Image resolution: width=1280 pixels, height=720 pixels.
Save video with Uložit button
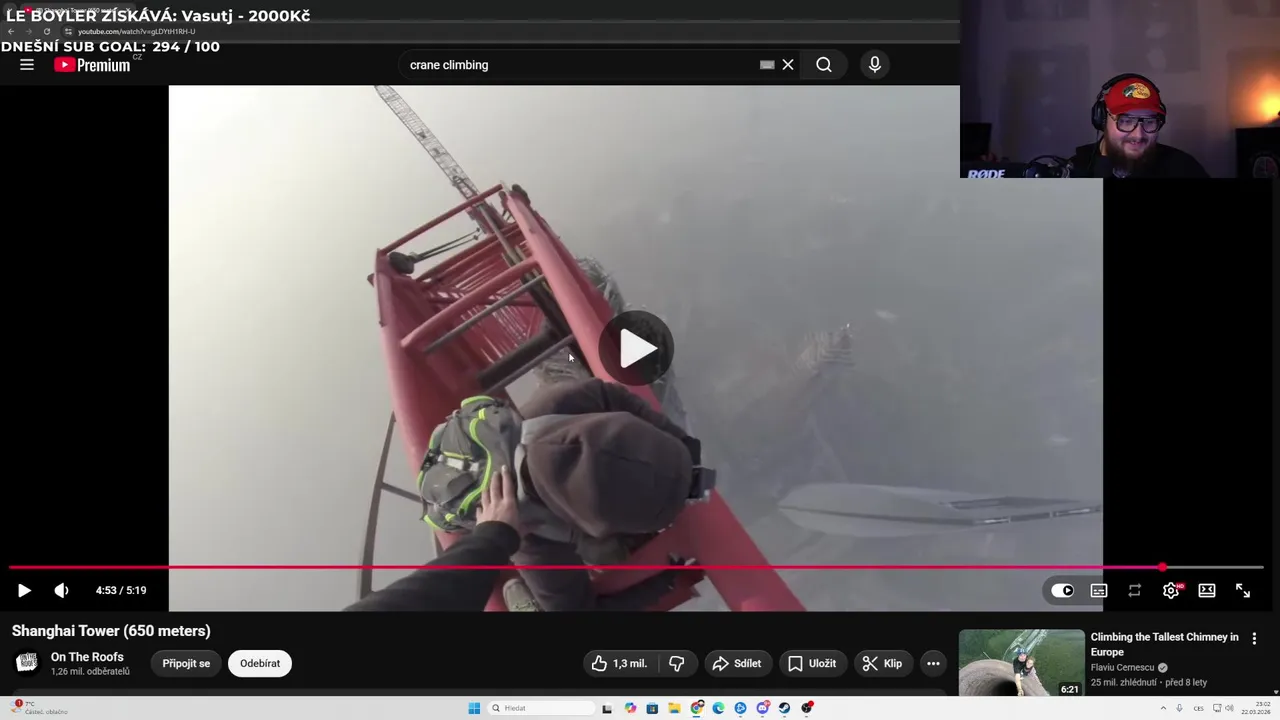812,664
